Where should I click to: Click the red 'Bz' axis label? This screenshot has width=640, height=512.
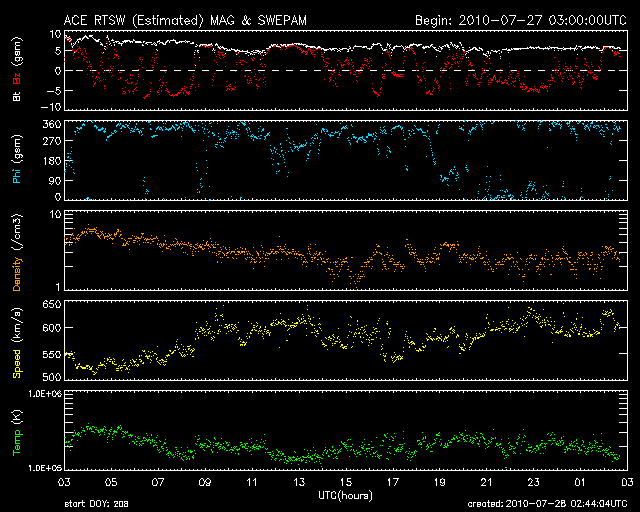point(17,78)
